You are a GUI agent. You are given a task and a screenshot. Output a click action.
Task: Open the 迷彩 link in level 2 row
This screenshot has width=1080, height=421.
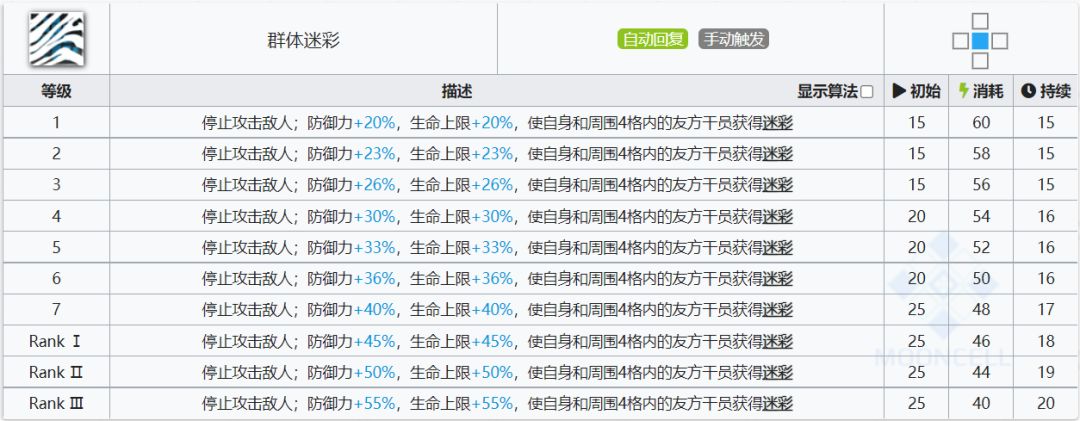(778, 154)
